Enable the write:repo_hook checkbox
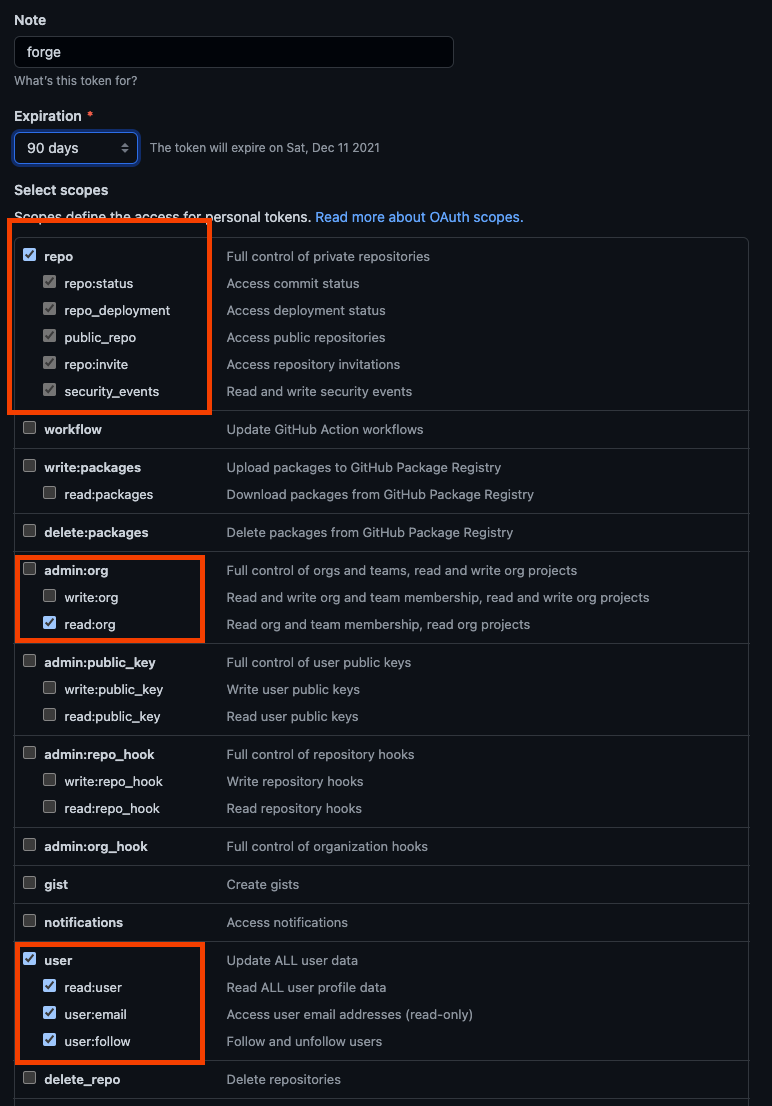The width and height of the screenshot is (772, 1106). pos(49,779)
